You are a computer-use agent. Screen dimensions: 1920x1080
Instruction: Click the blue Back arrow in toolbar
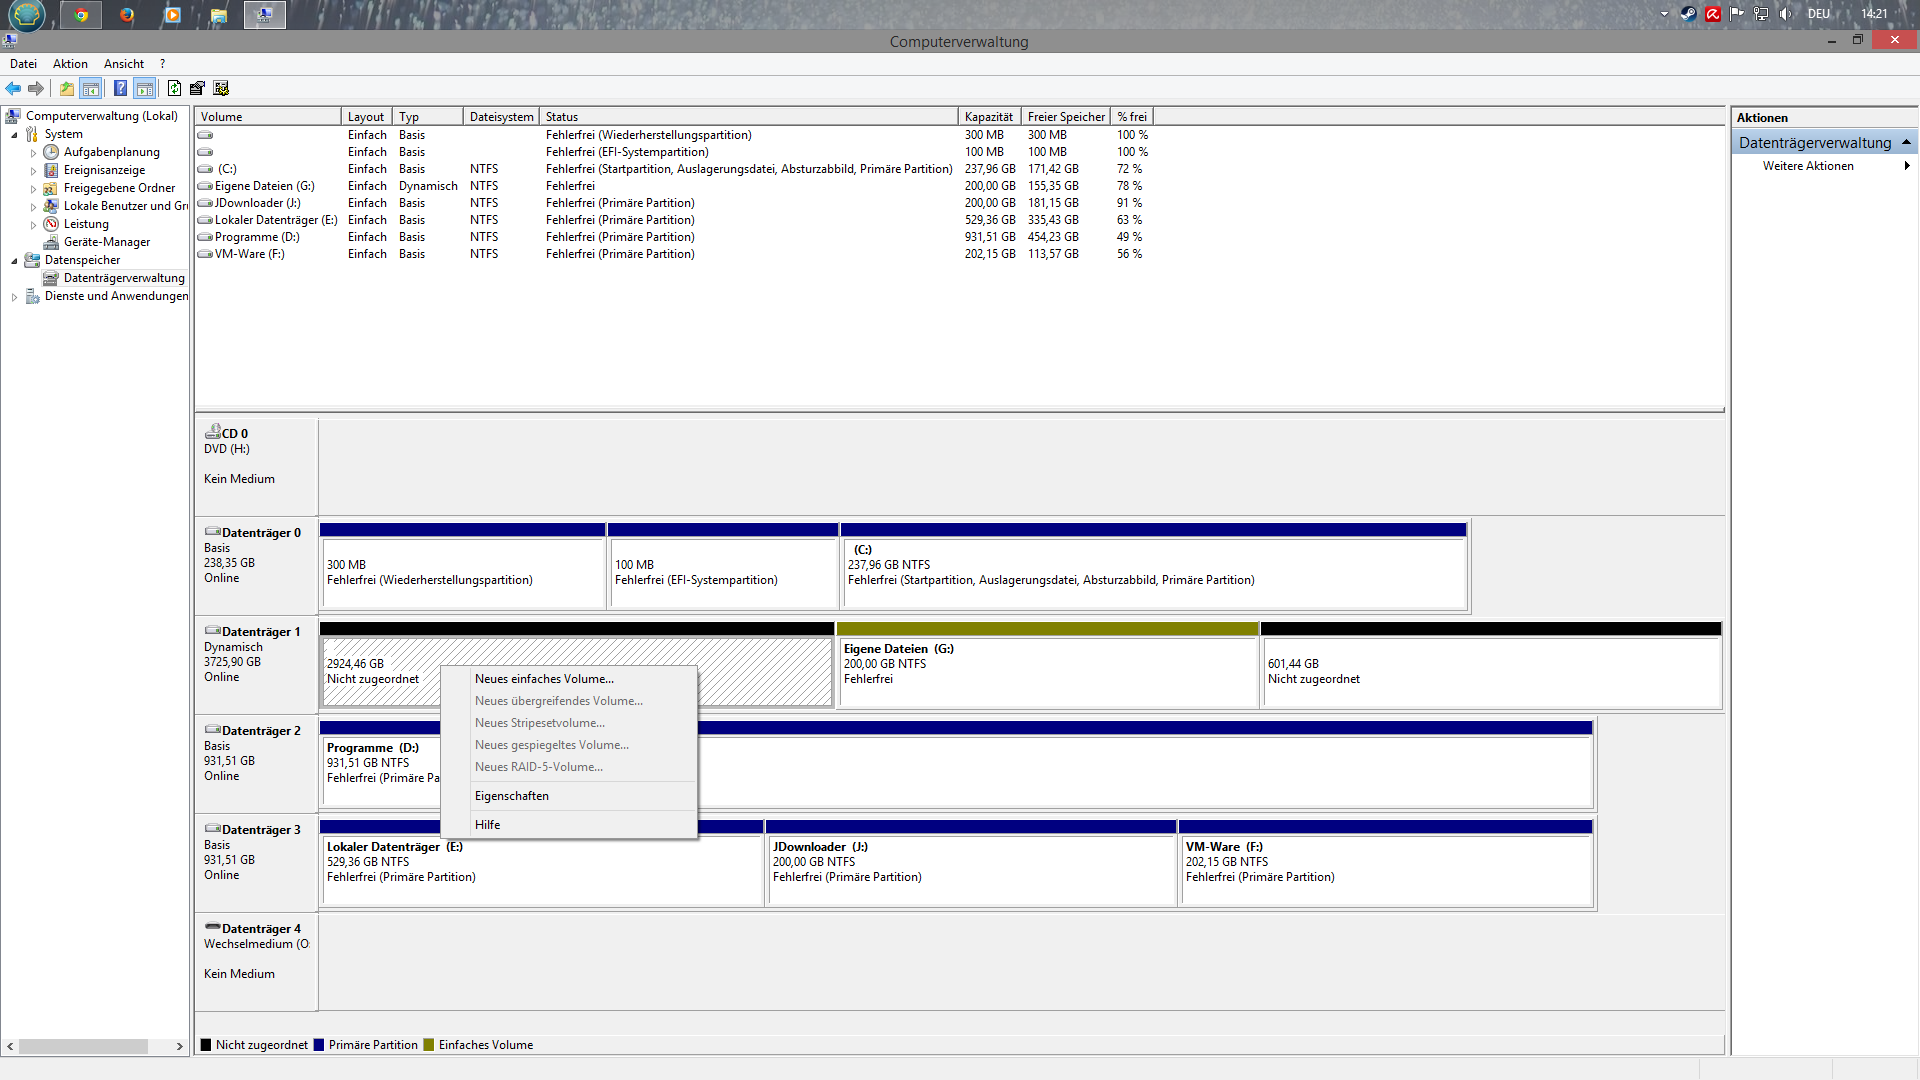click(x=13, y=88)
